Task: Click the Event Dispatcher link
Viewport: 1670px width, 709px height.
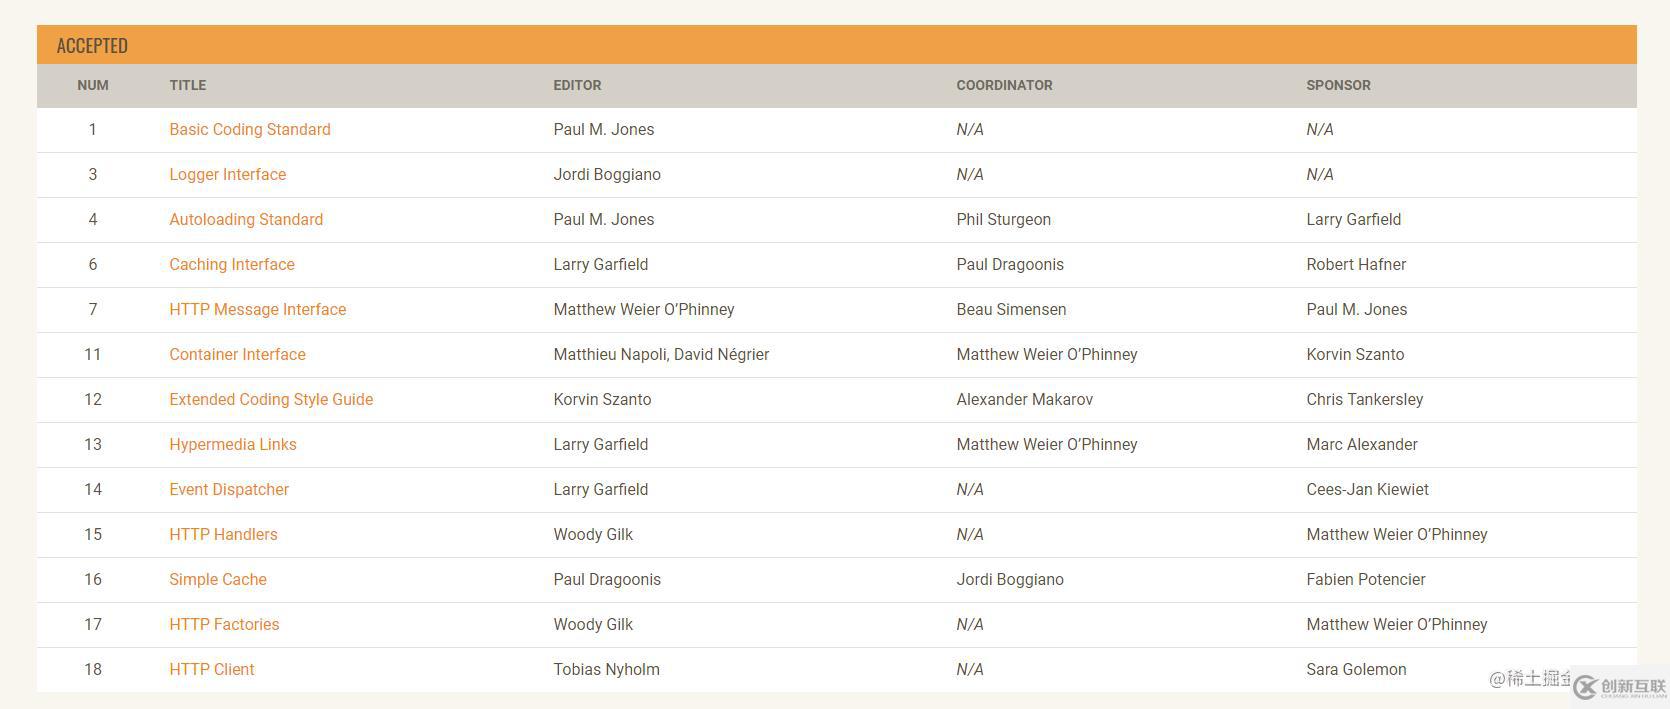Action: click(229, 489)
